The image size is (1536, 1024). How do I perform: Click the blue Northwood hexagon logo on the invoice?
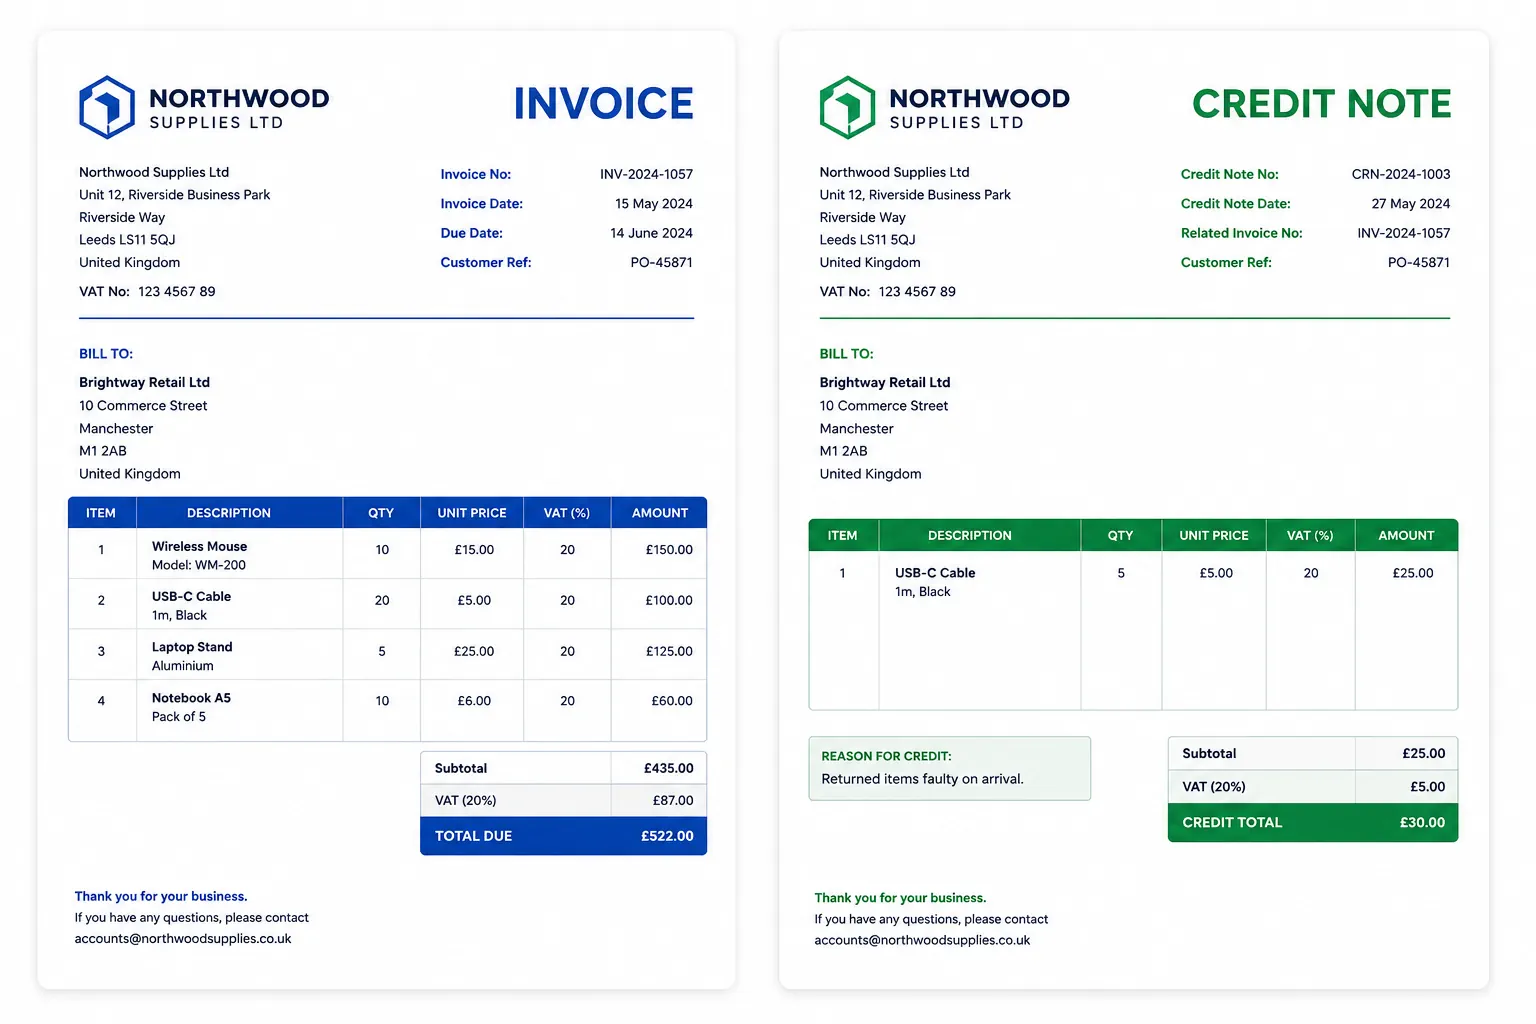point(107,107)
